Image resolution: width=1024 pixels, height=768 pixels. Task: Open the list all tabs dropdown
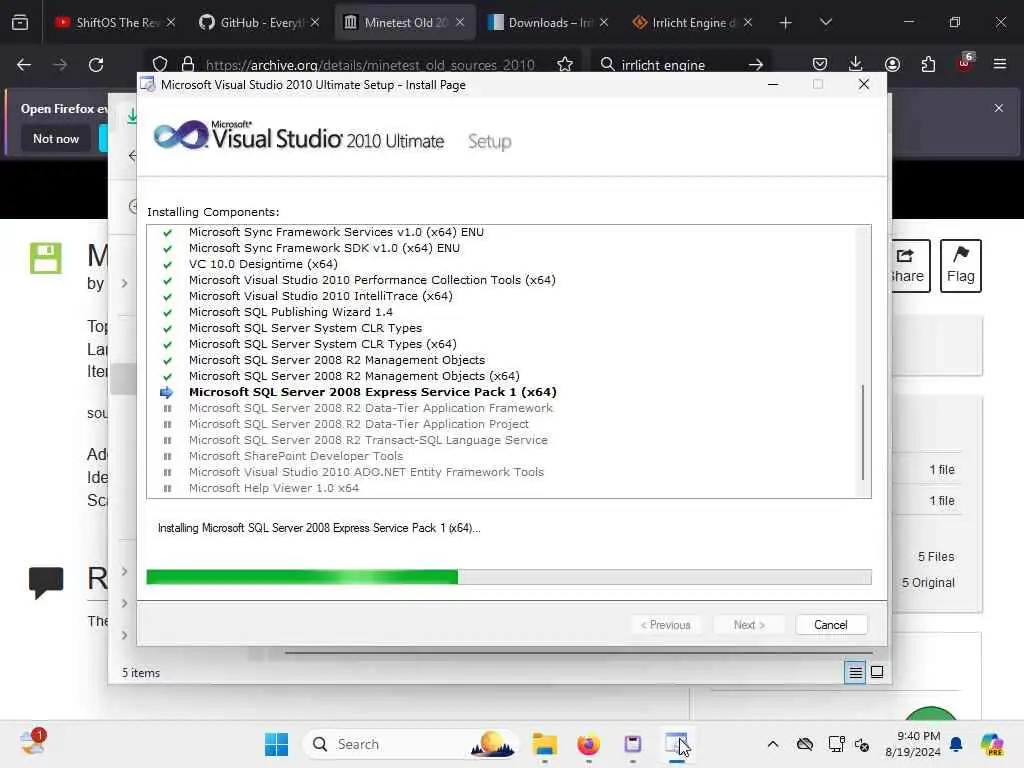tap(825, 23)
